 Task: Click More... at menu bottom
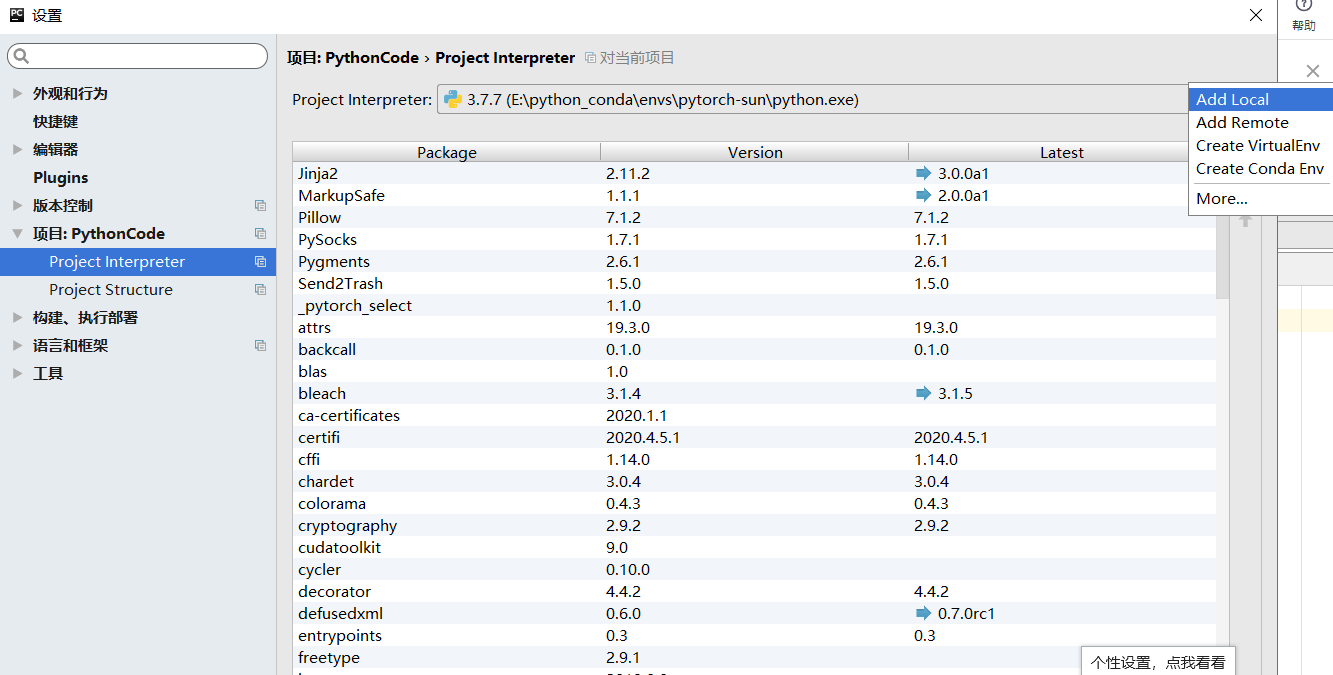click(1221, 198)
